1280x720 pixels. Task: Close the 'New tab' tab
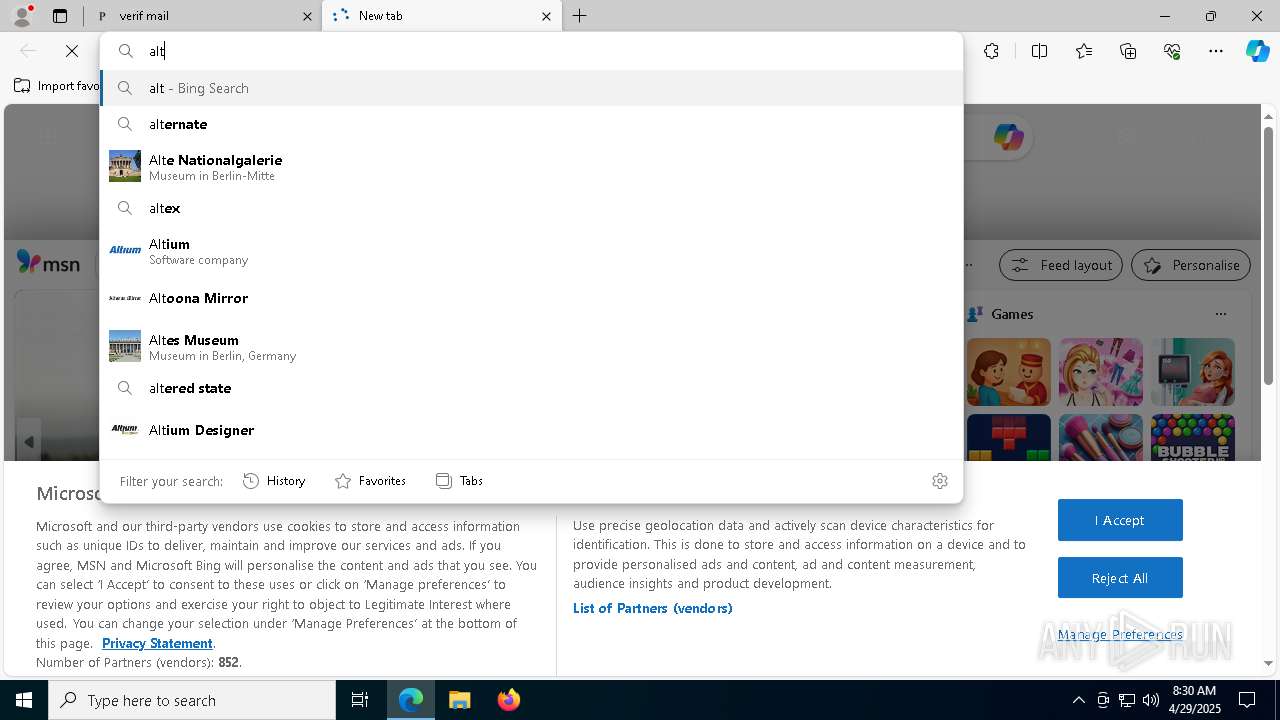tap(546, 16)
